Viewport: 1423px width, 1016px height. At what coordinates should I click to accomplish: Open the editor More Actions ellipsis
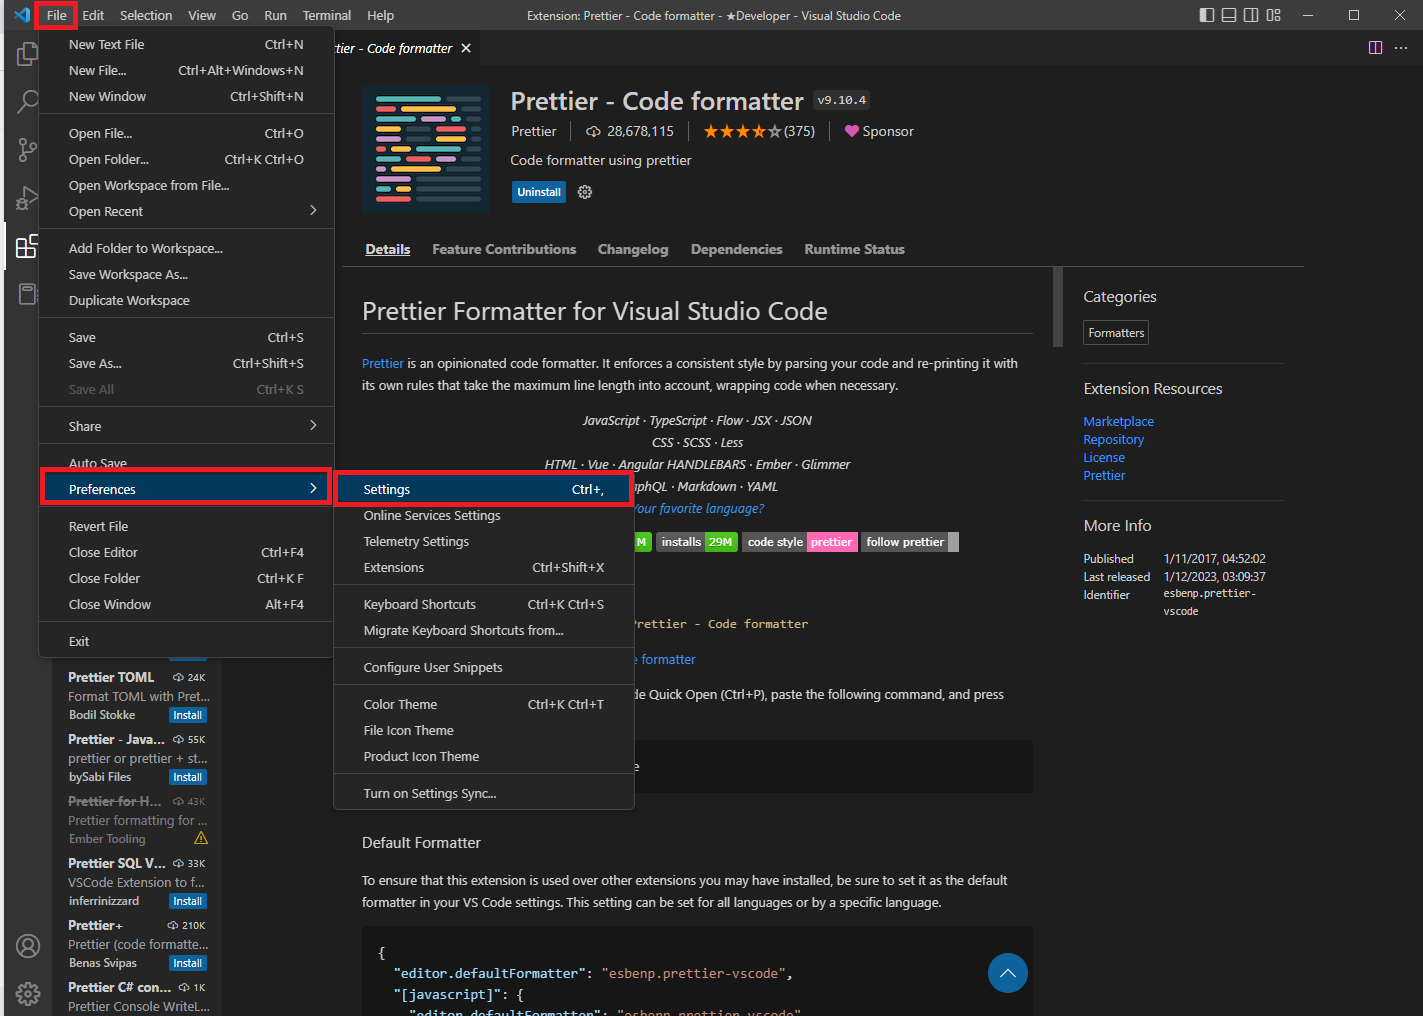(x=1401, y=48)
